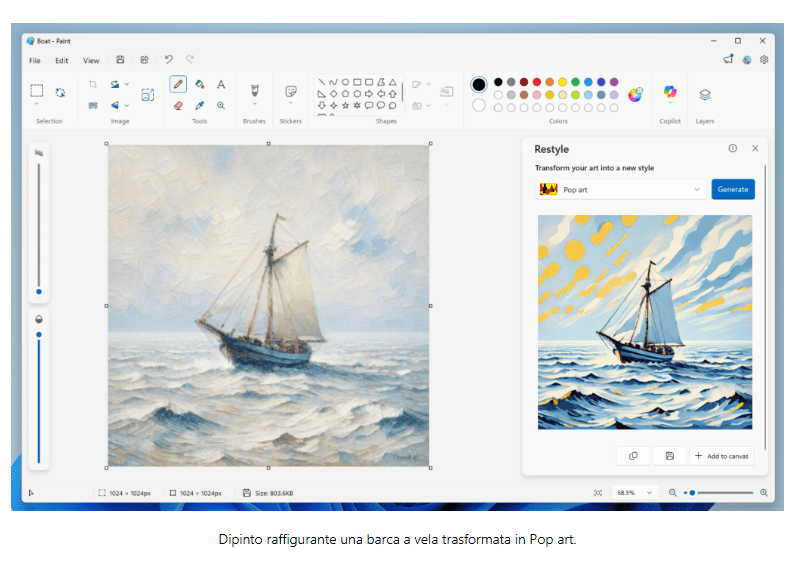Image resolution: width=793 pixels, height=563 pixels.
Task: Activate the Text tool
Action: point(221,84)
